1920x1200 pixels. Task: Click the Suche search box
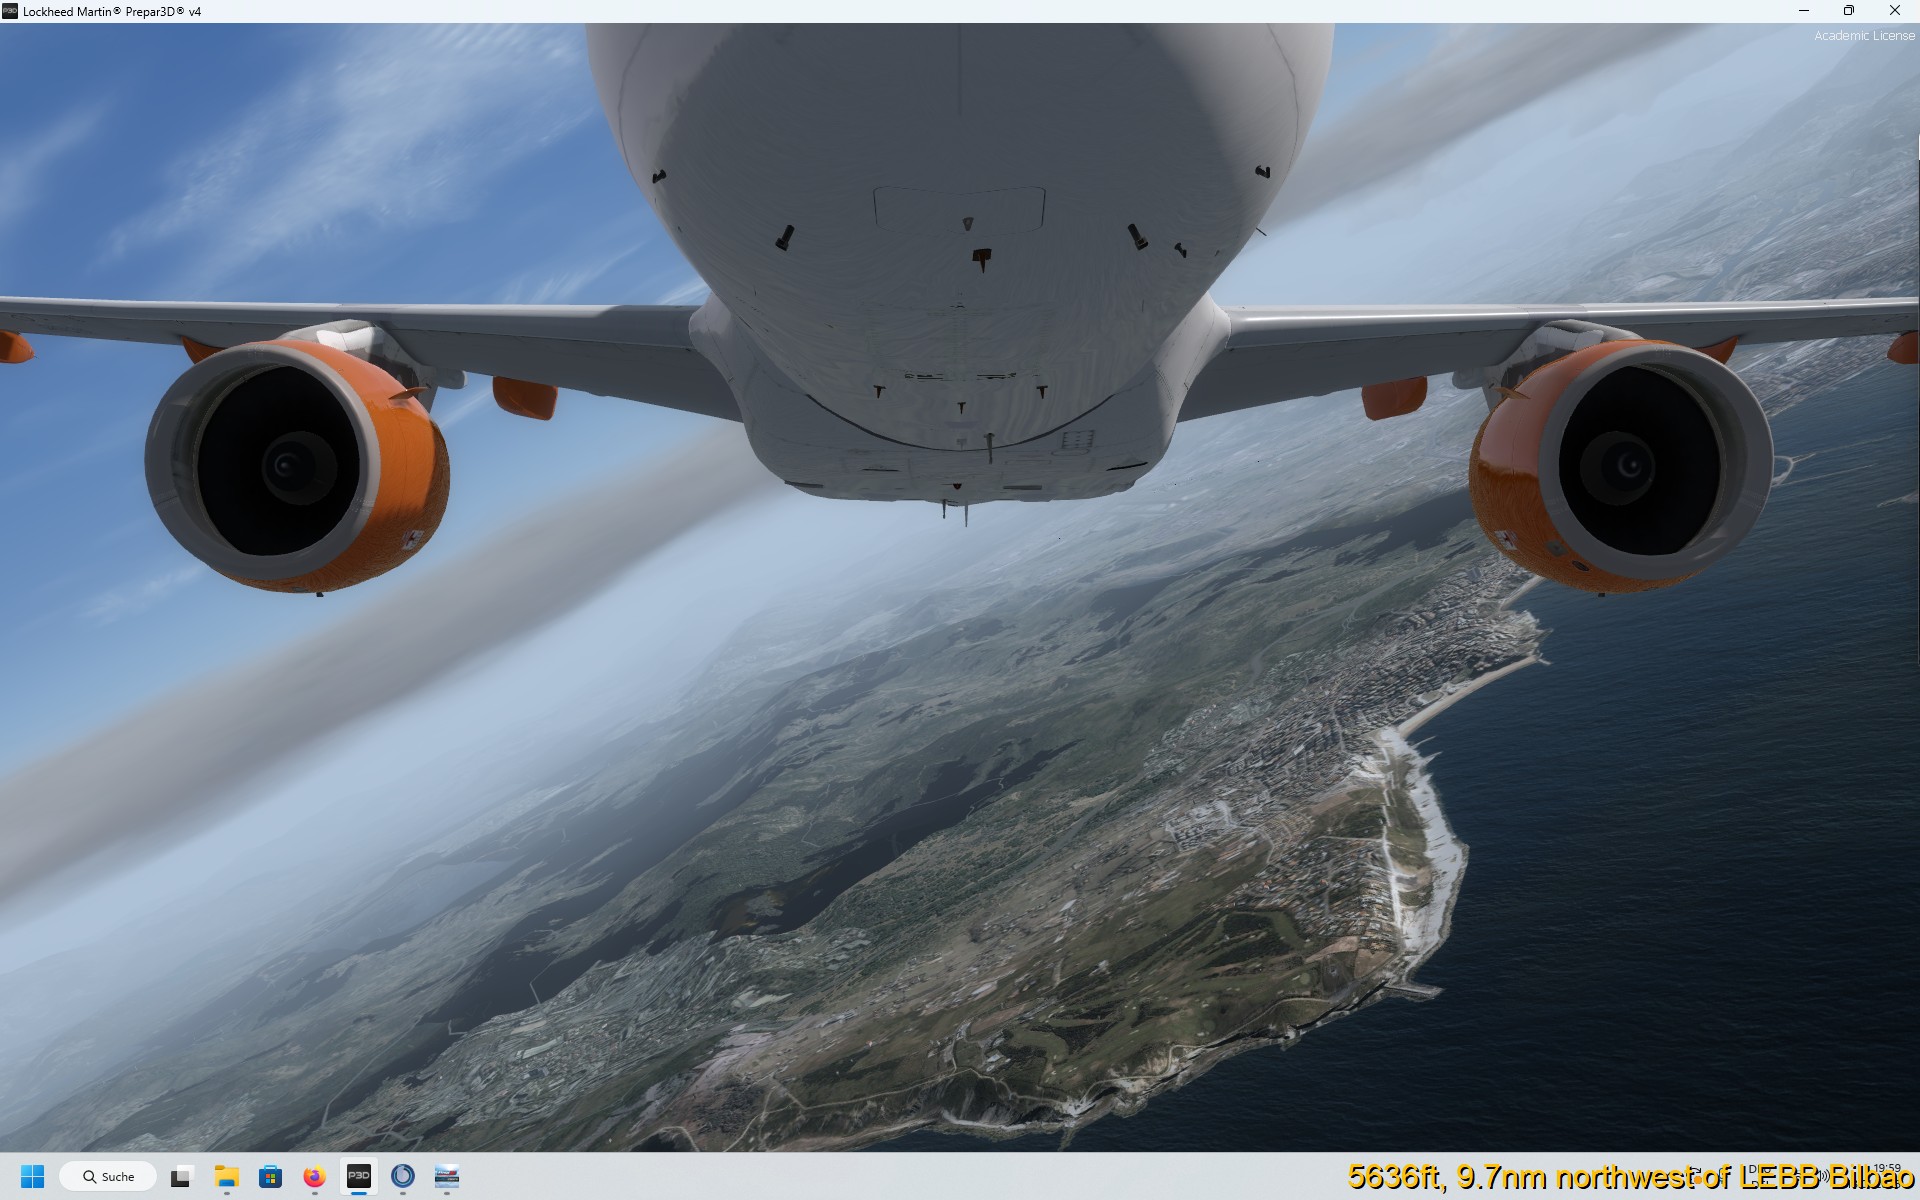click(x=108, y=1176)
